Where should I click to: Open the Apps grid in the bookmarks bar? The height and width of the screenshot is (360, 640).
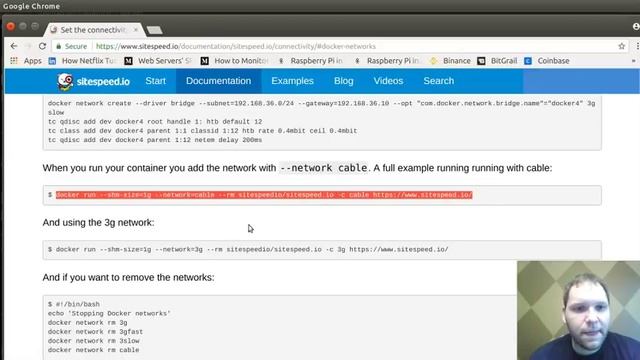(26, 61)
